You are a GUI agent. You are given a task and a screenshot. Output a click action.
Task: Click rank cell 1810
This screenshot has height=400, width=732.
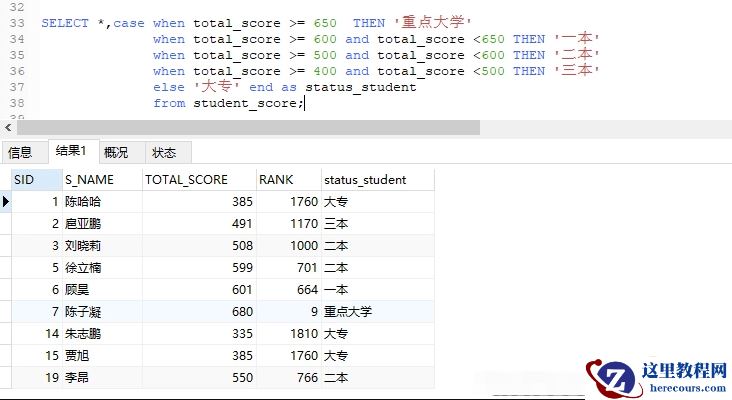289,333
